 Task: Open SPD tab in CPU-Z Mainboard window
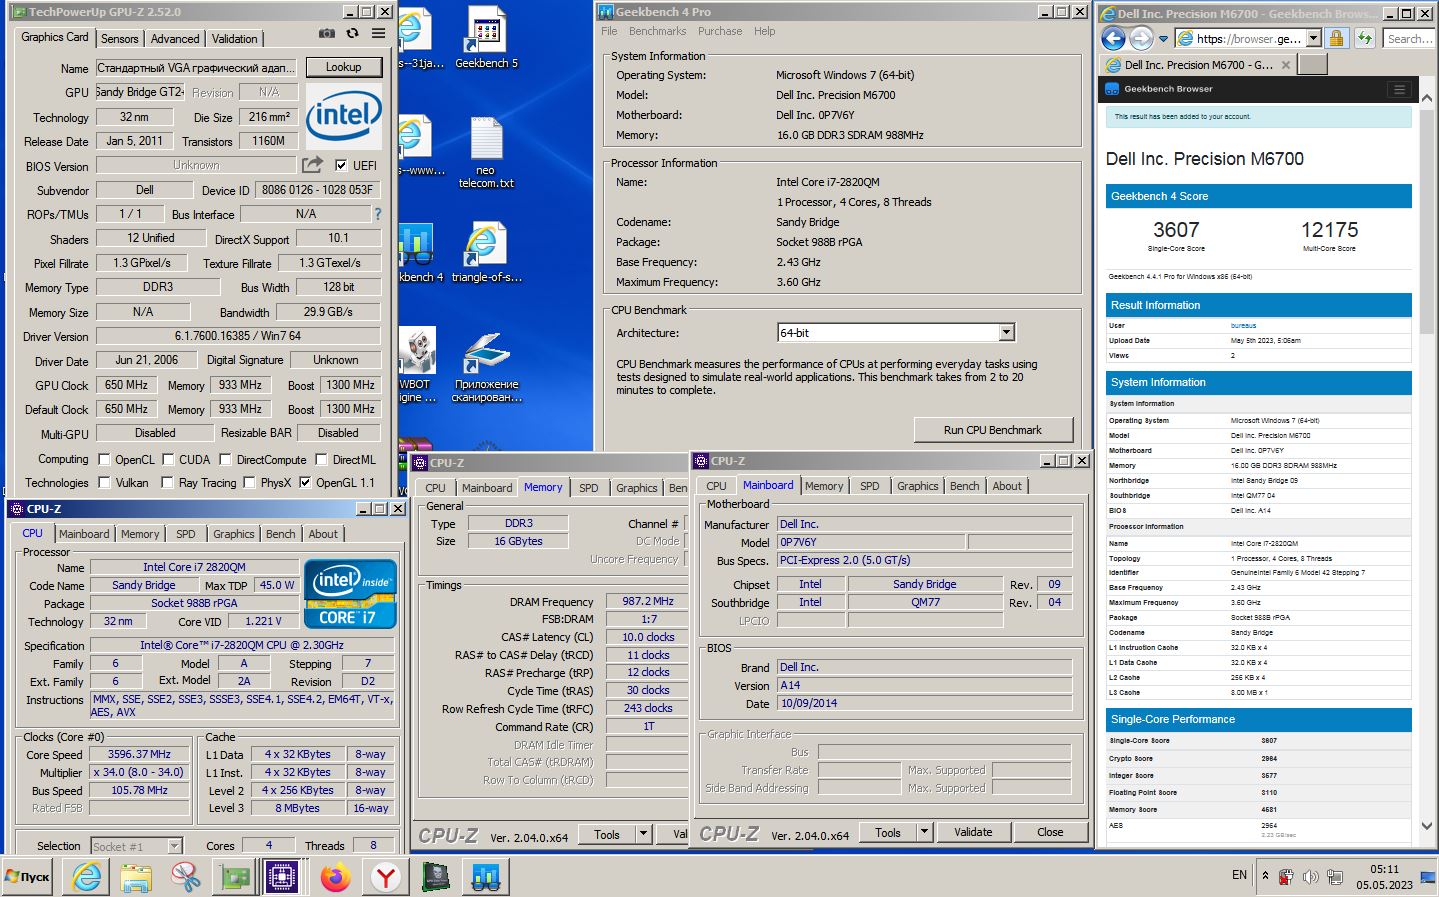pyautogui.click(x=870, y=486)
